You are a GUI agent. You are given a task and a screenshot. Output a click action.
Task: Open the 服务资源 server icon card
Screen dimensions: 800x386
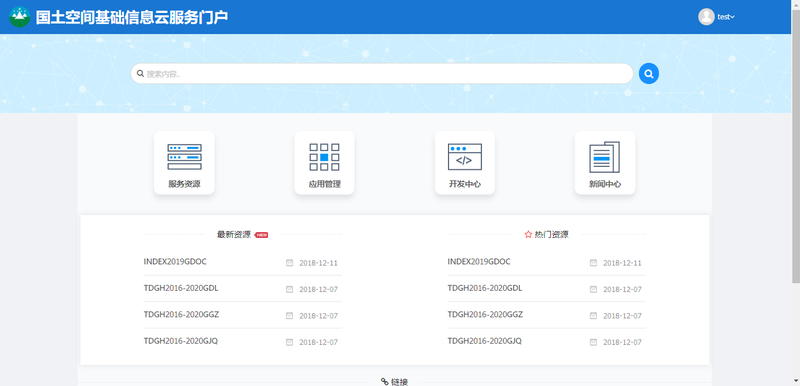184,163
